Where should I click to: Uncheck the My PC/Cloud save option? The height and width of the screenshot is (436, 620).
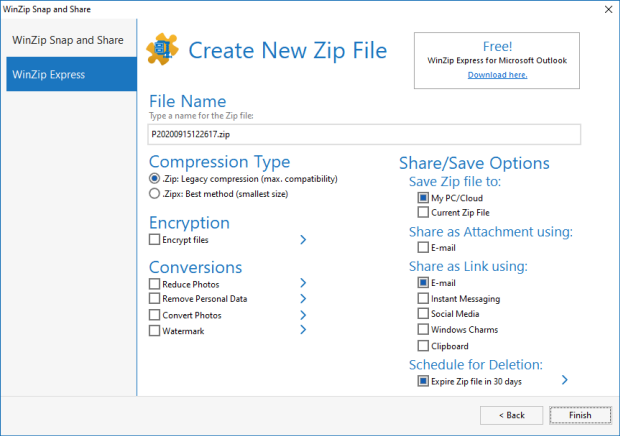tap(423, 198)
